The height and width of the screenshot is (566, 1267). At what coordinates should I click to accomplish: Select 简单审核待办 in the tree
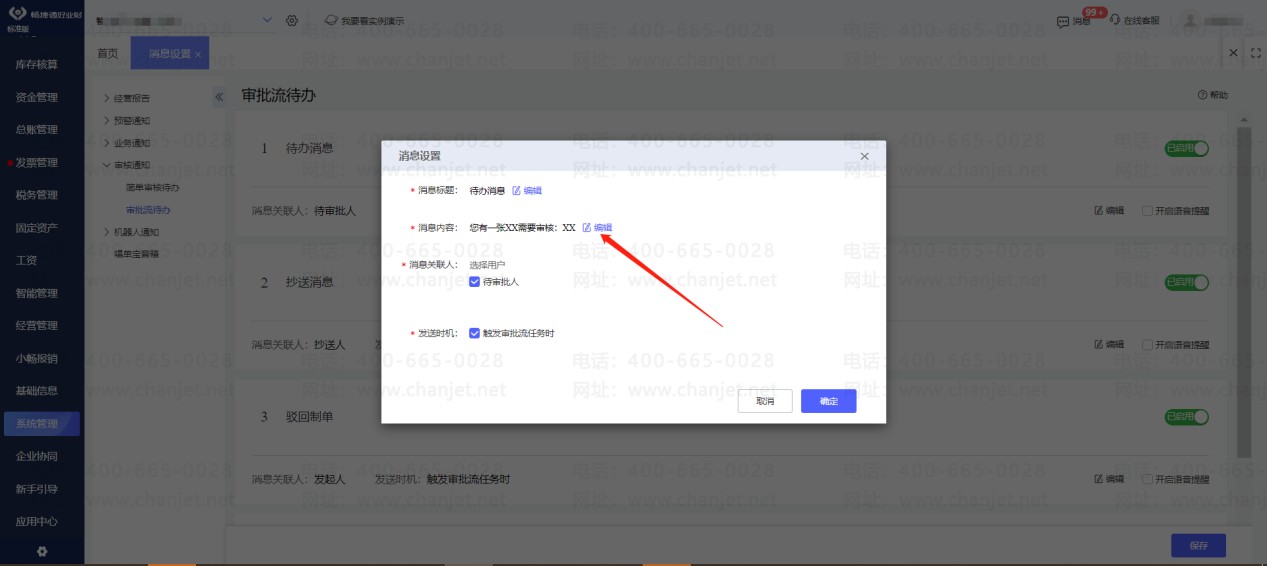[x=152, y=187]
